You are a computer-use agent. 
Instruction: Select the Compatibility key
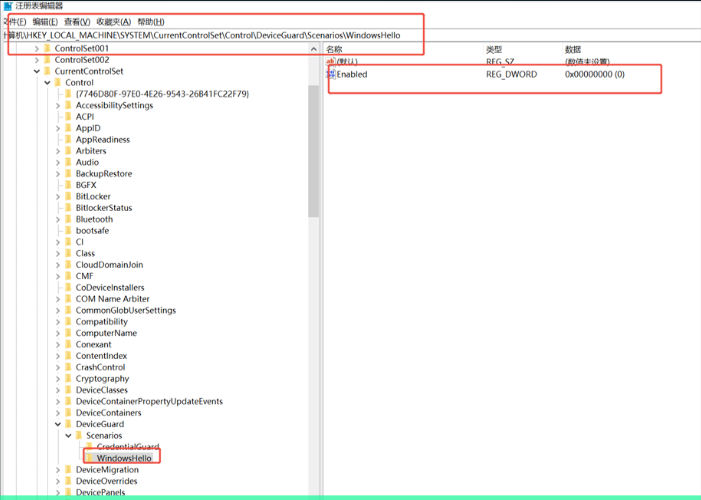101,322
